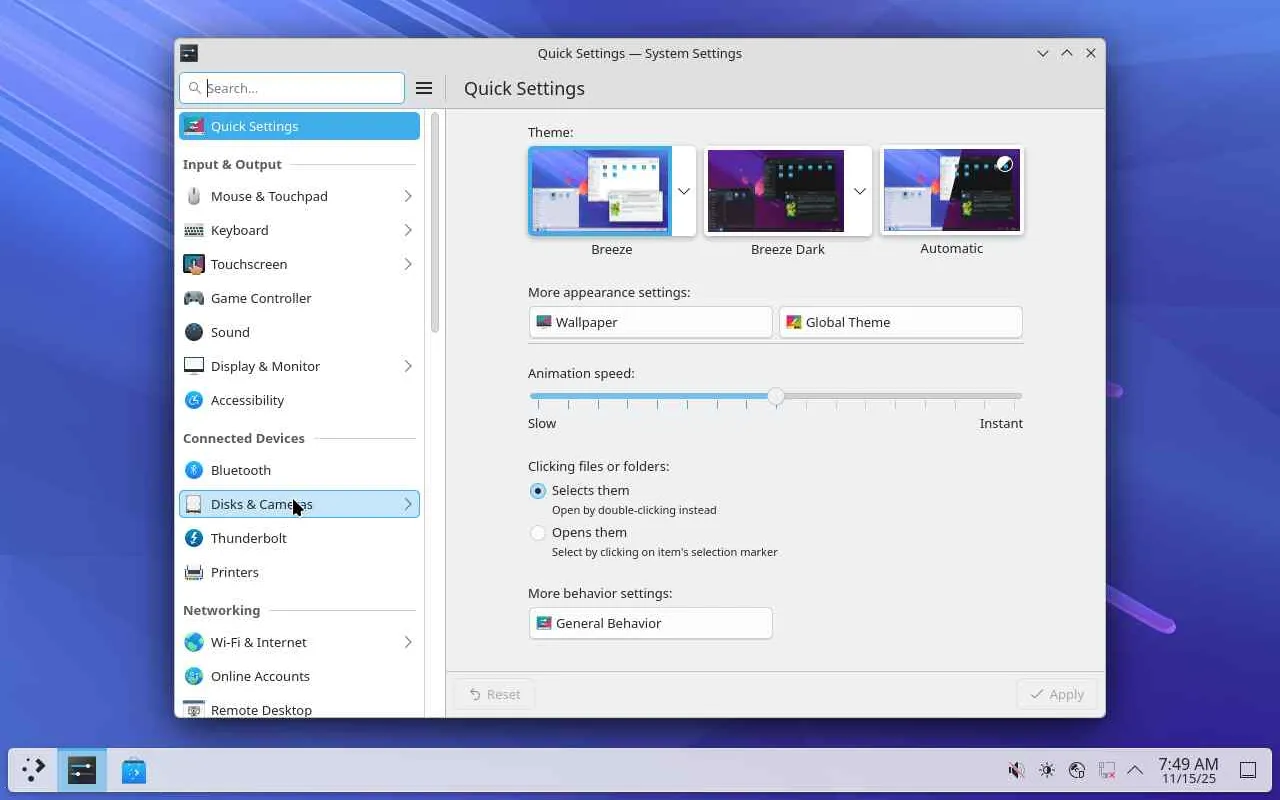Image resolution: width=1280 pixels, height=800 pixels.
Task: Show hidden system tray icons arrow
Action: [x=1135, y=770]
